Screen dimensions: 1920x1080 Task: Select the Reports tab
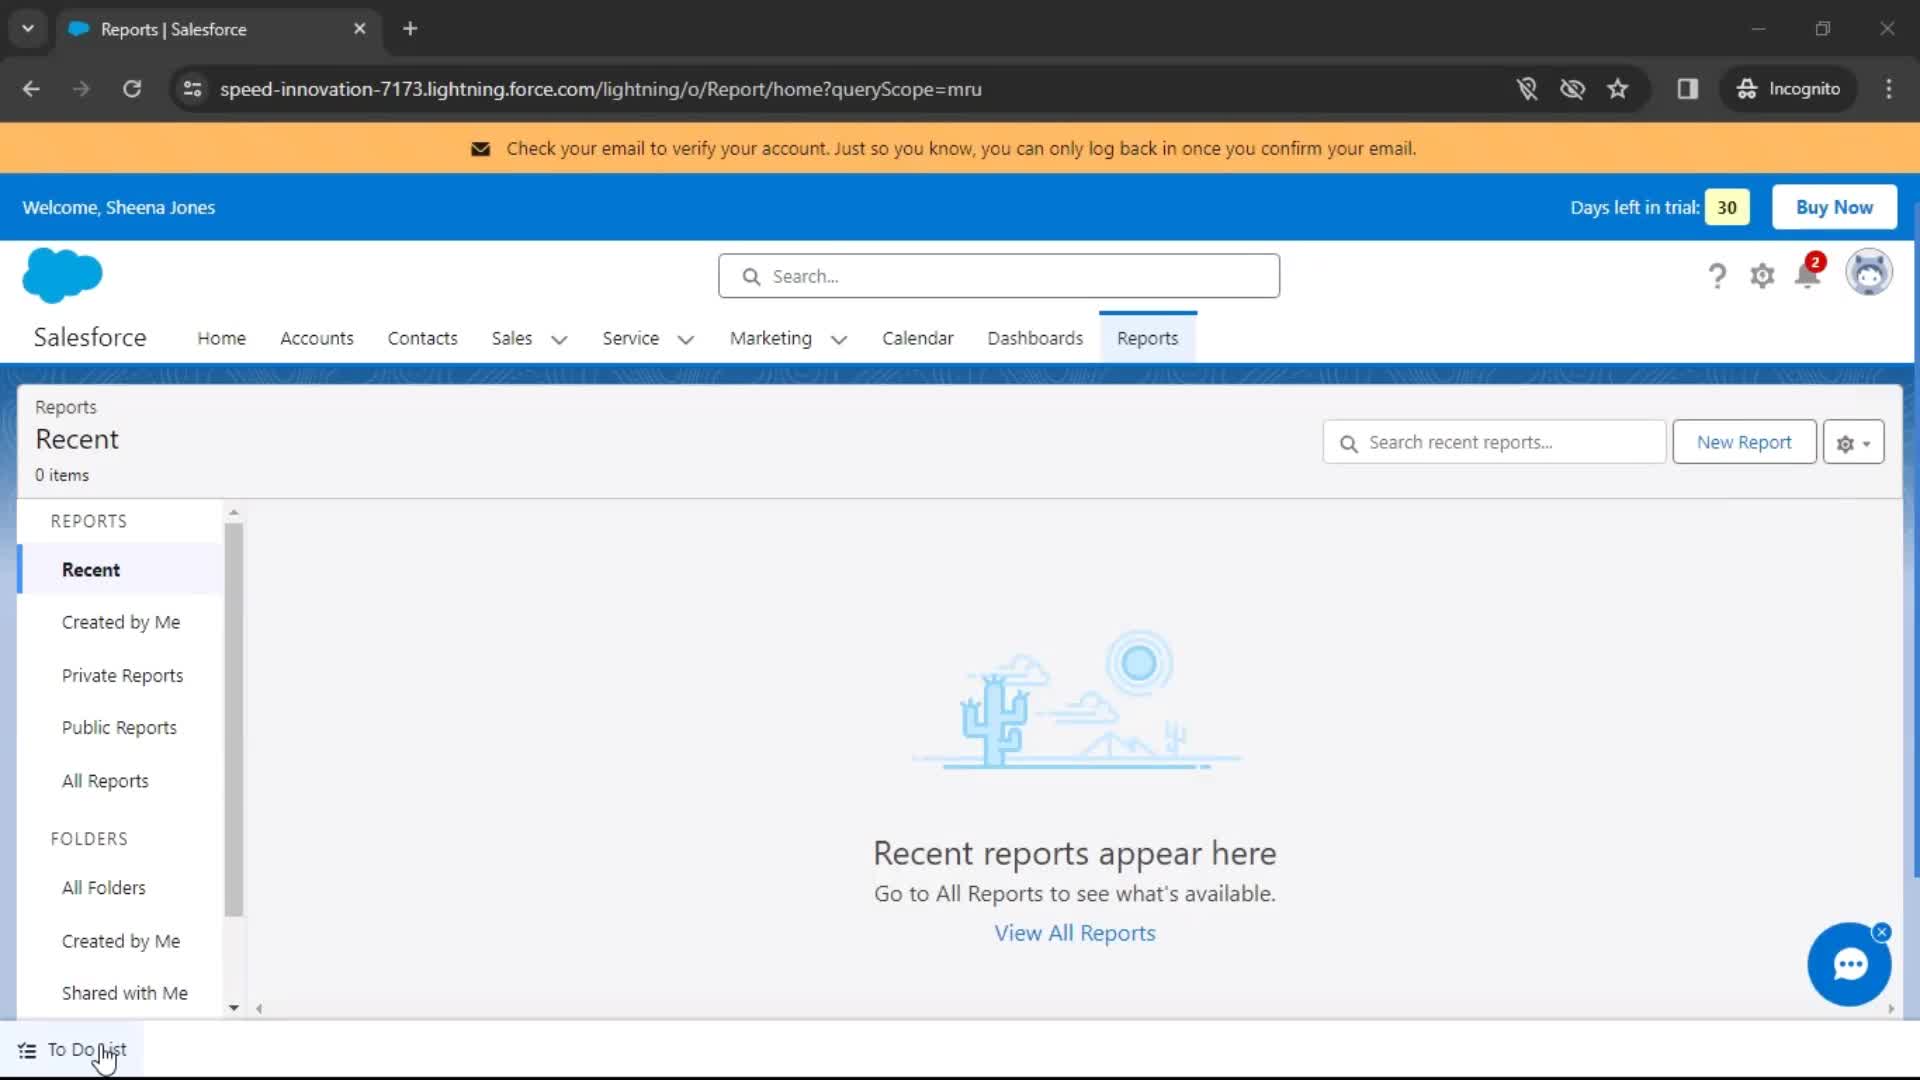point(1147,338)
